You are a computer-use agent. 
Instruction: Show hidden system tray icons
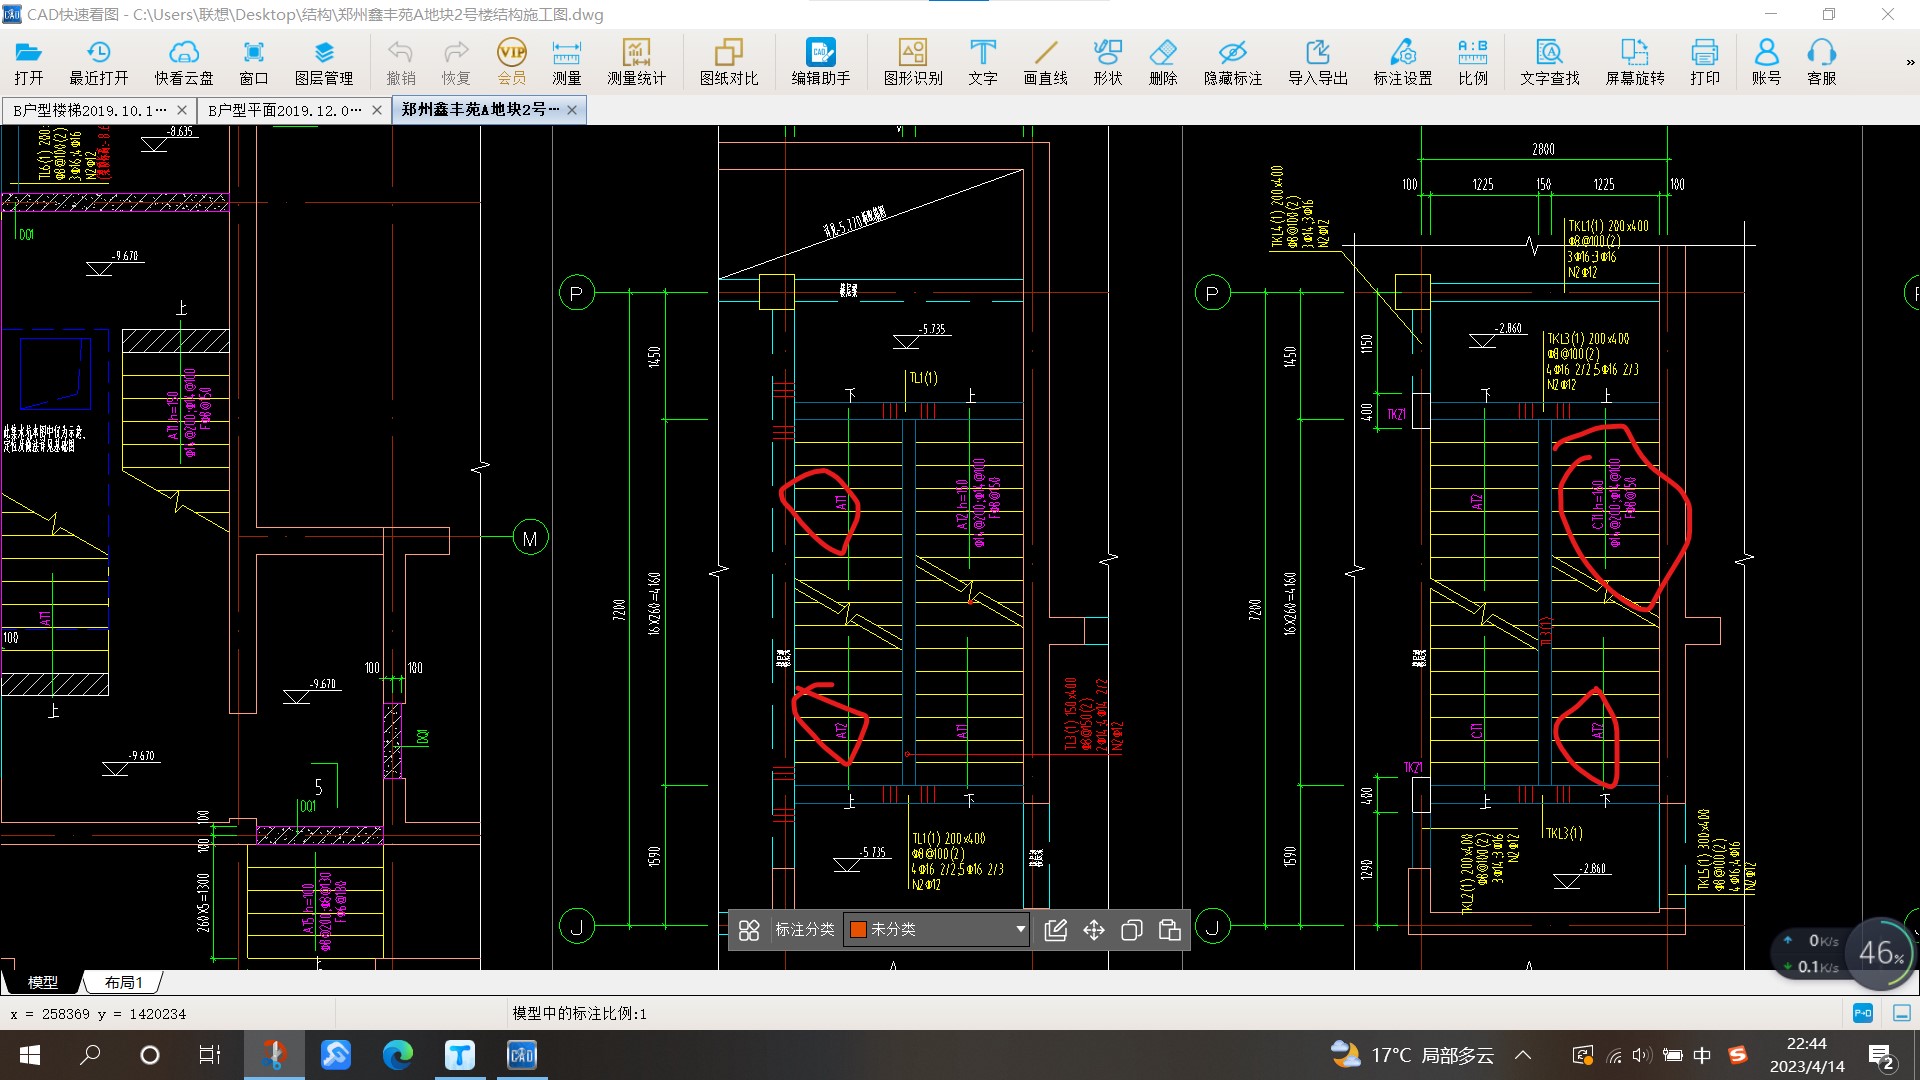[1523, 1055]
